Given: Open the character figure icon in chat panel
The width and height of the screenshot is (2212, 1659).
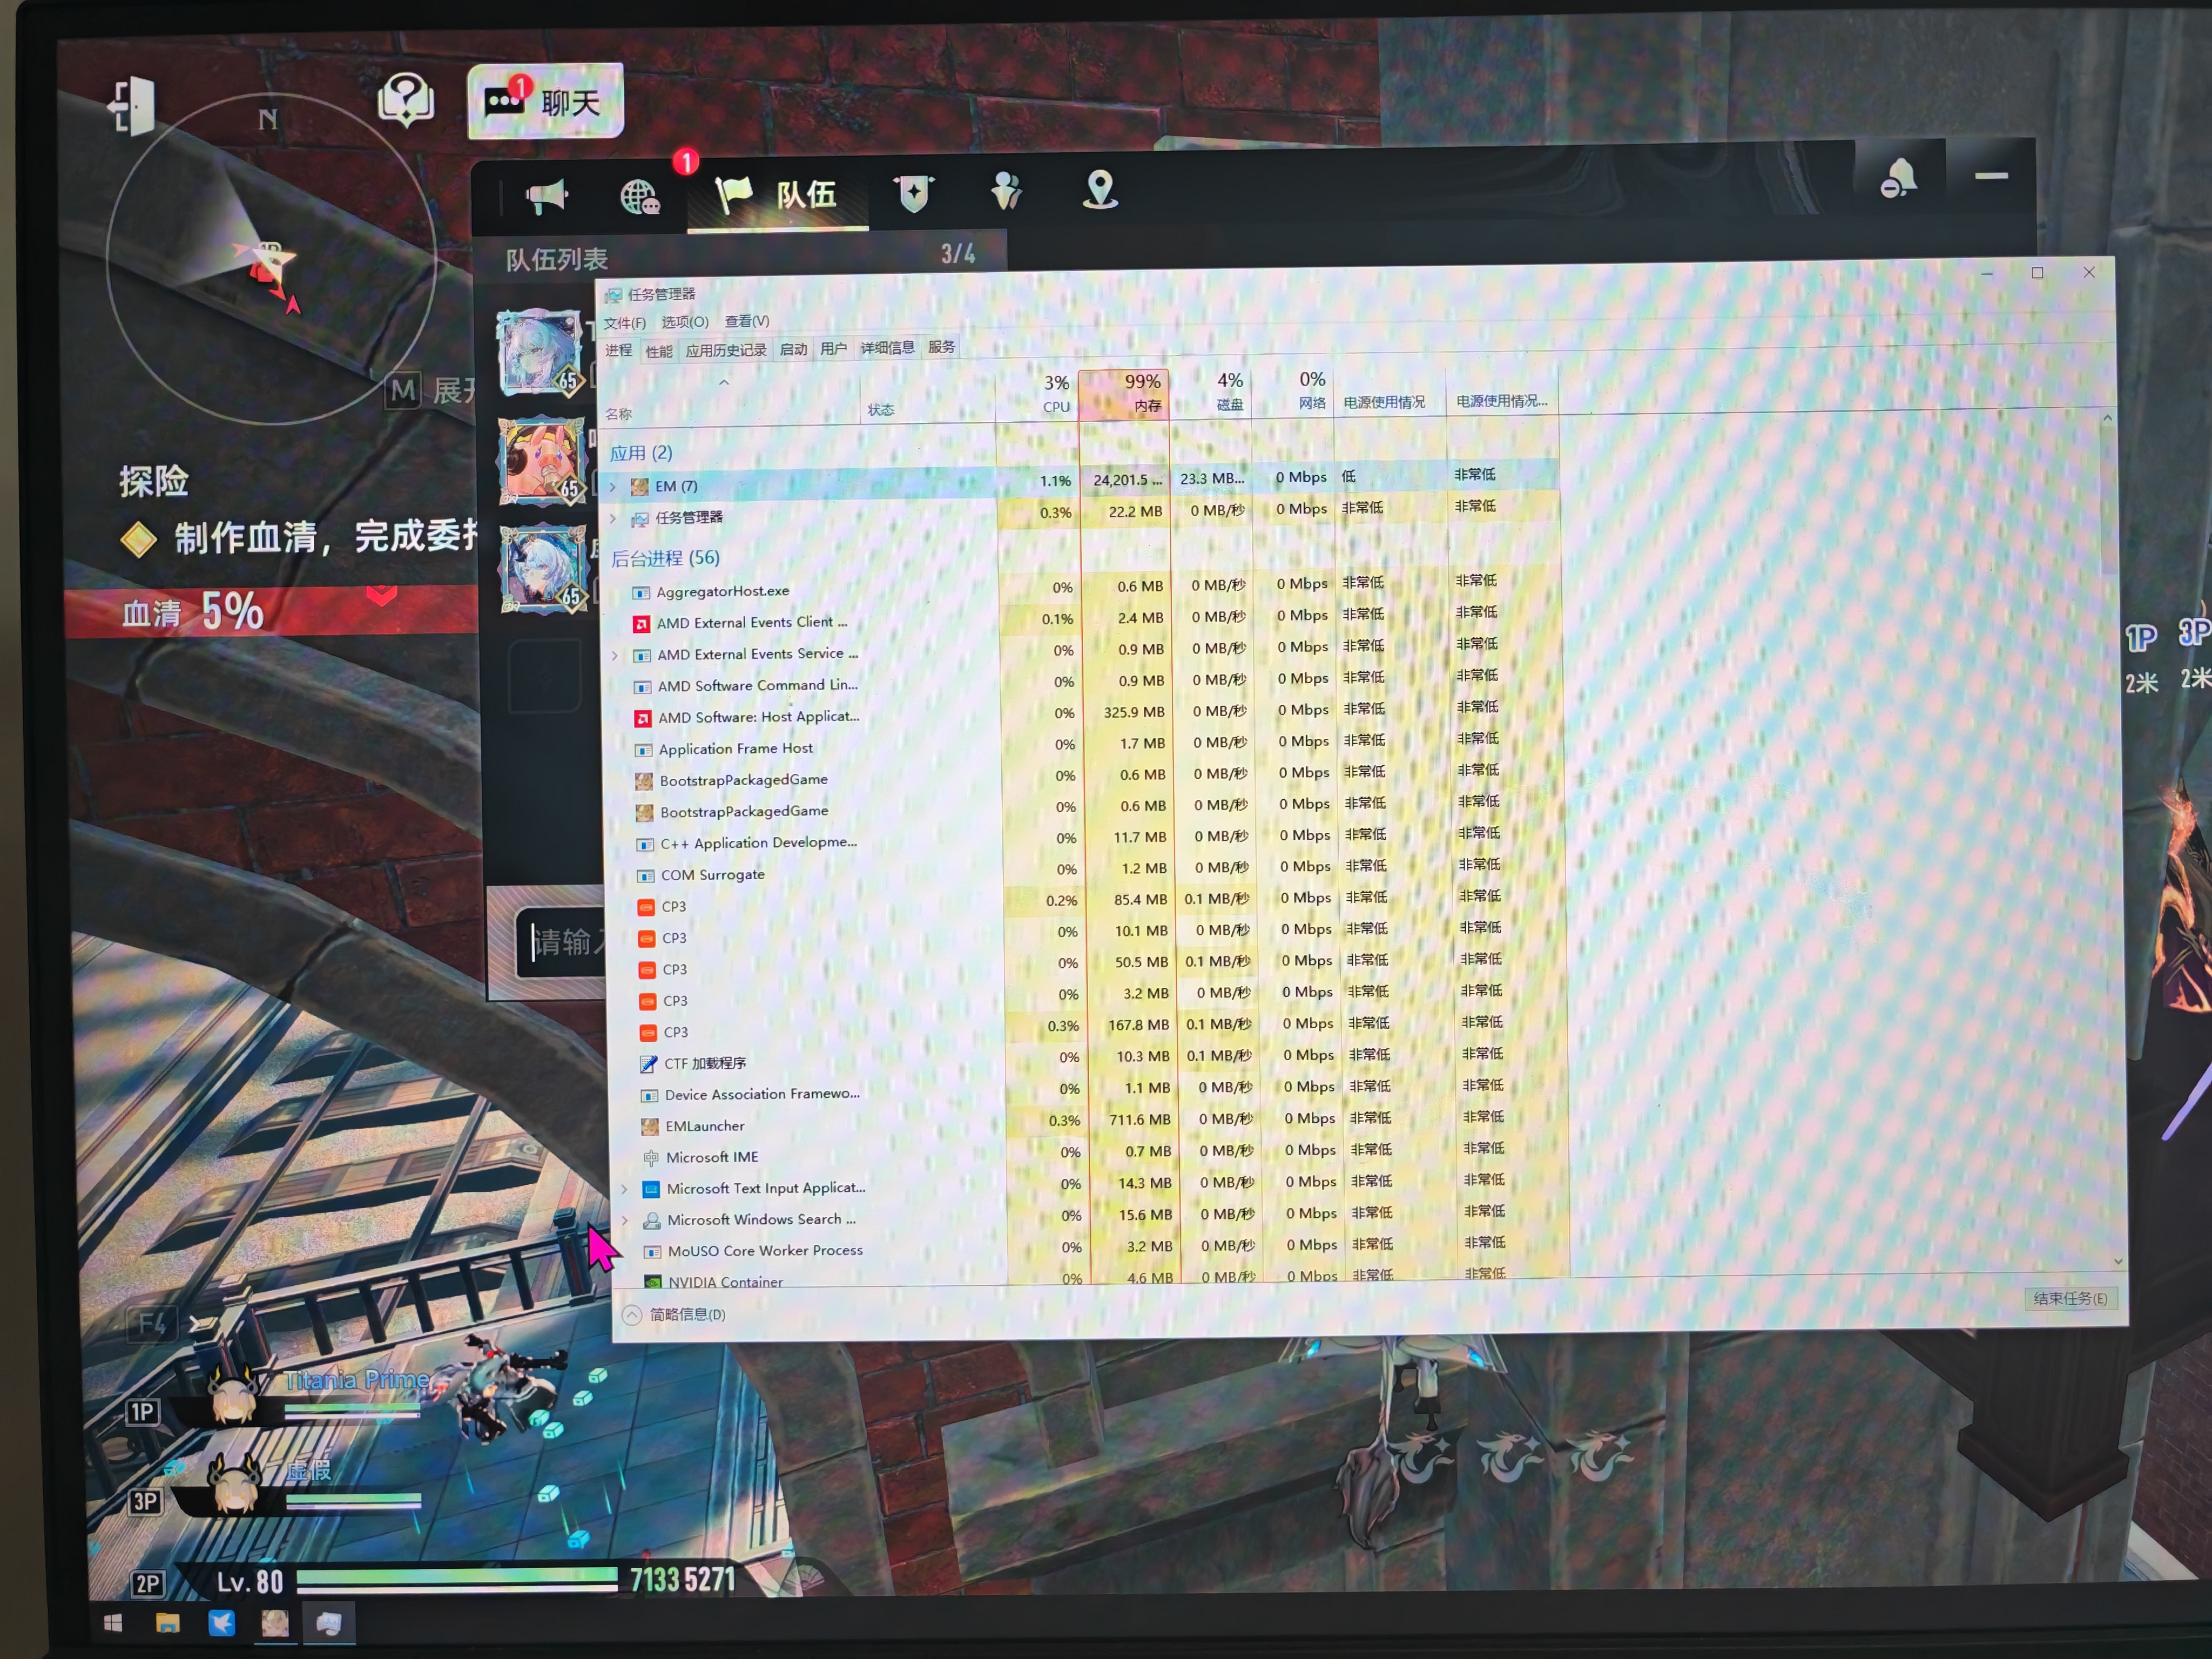Looking at the screenshot, I should tap(1006, 190).
